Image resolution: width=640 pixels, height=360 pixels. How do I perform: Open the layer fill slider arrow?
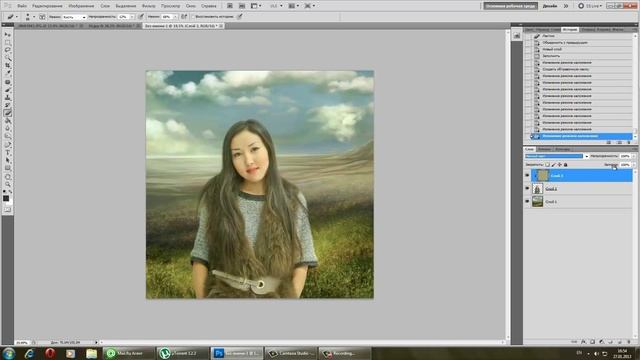click(x=633, y=164)
